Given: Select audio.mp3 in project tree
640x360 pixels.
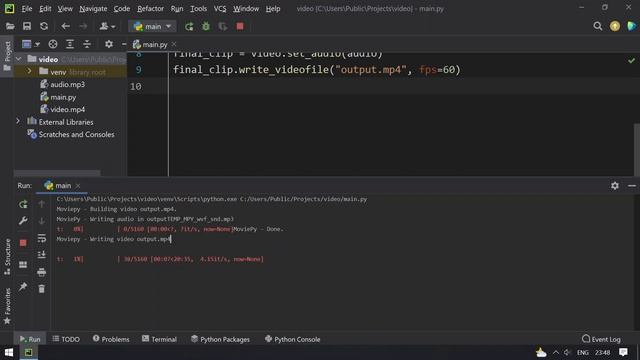Looking at the screenshot, I should tap(67, 84).
